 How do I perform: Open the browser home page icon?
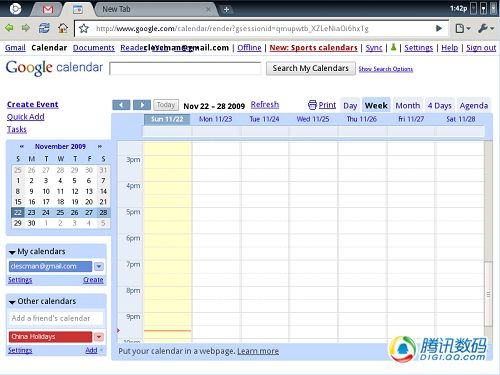pyautogui.click(x=63, y=28)
